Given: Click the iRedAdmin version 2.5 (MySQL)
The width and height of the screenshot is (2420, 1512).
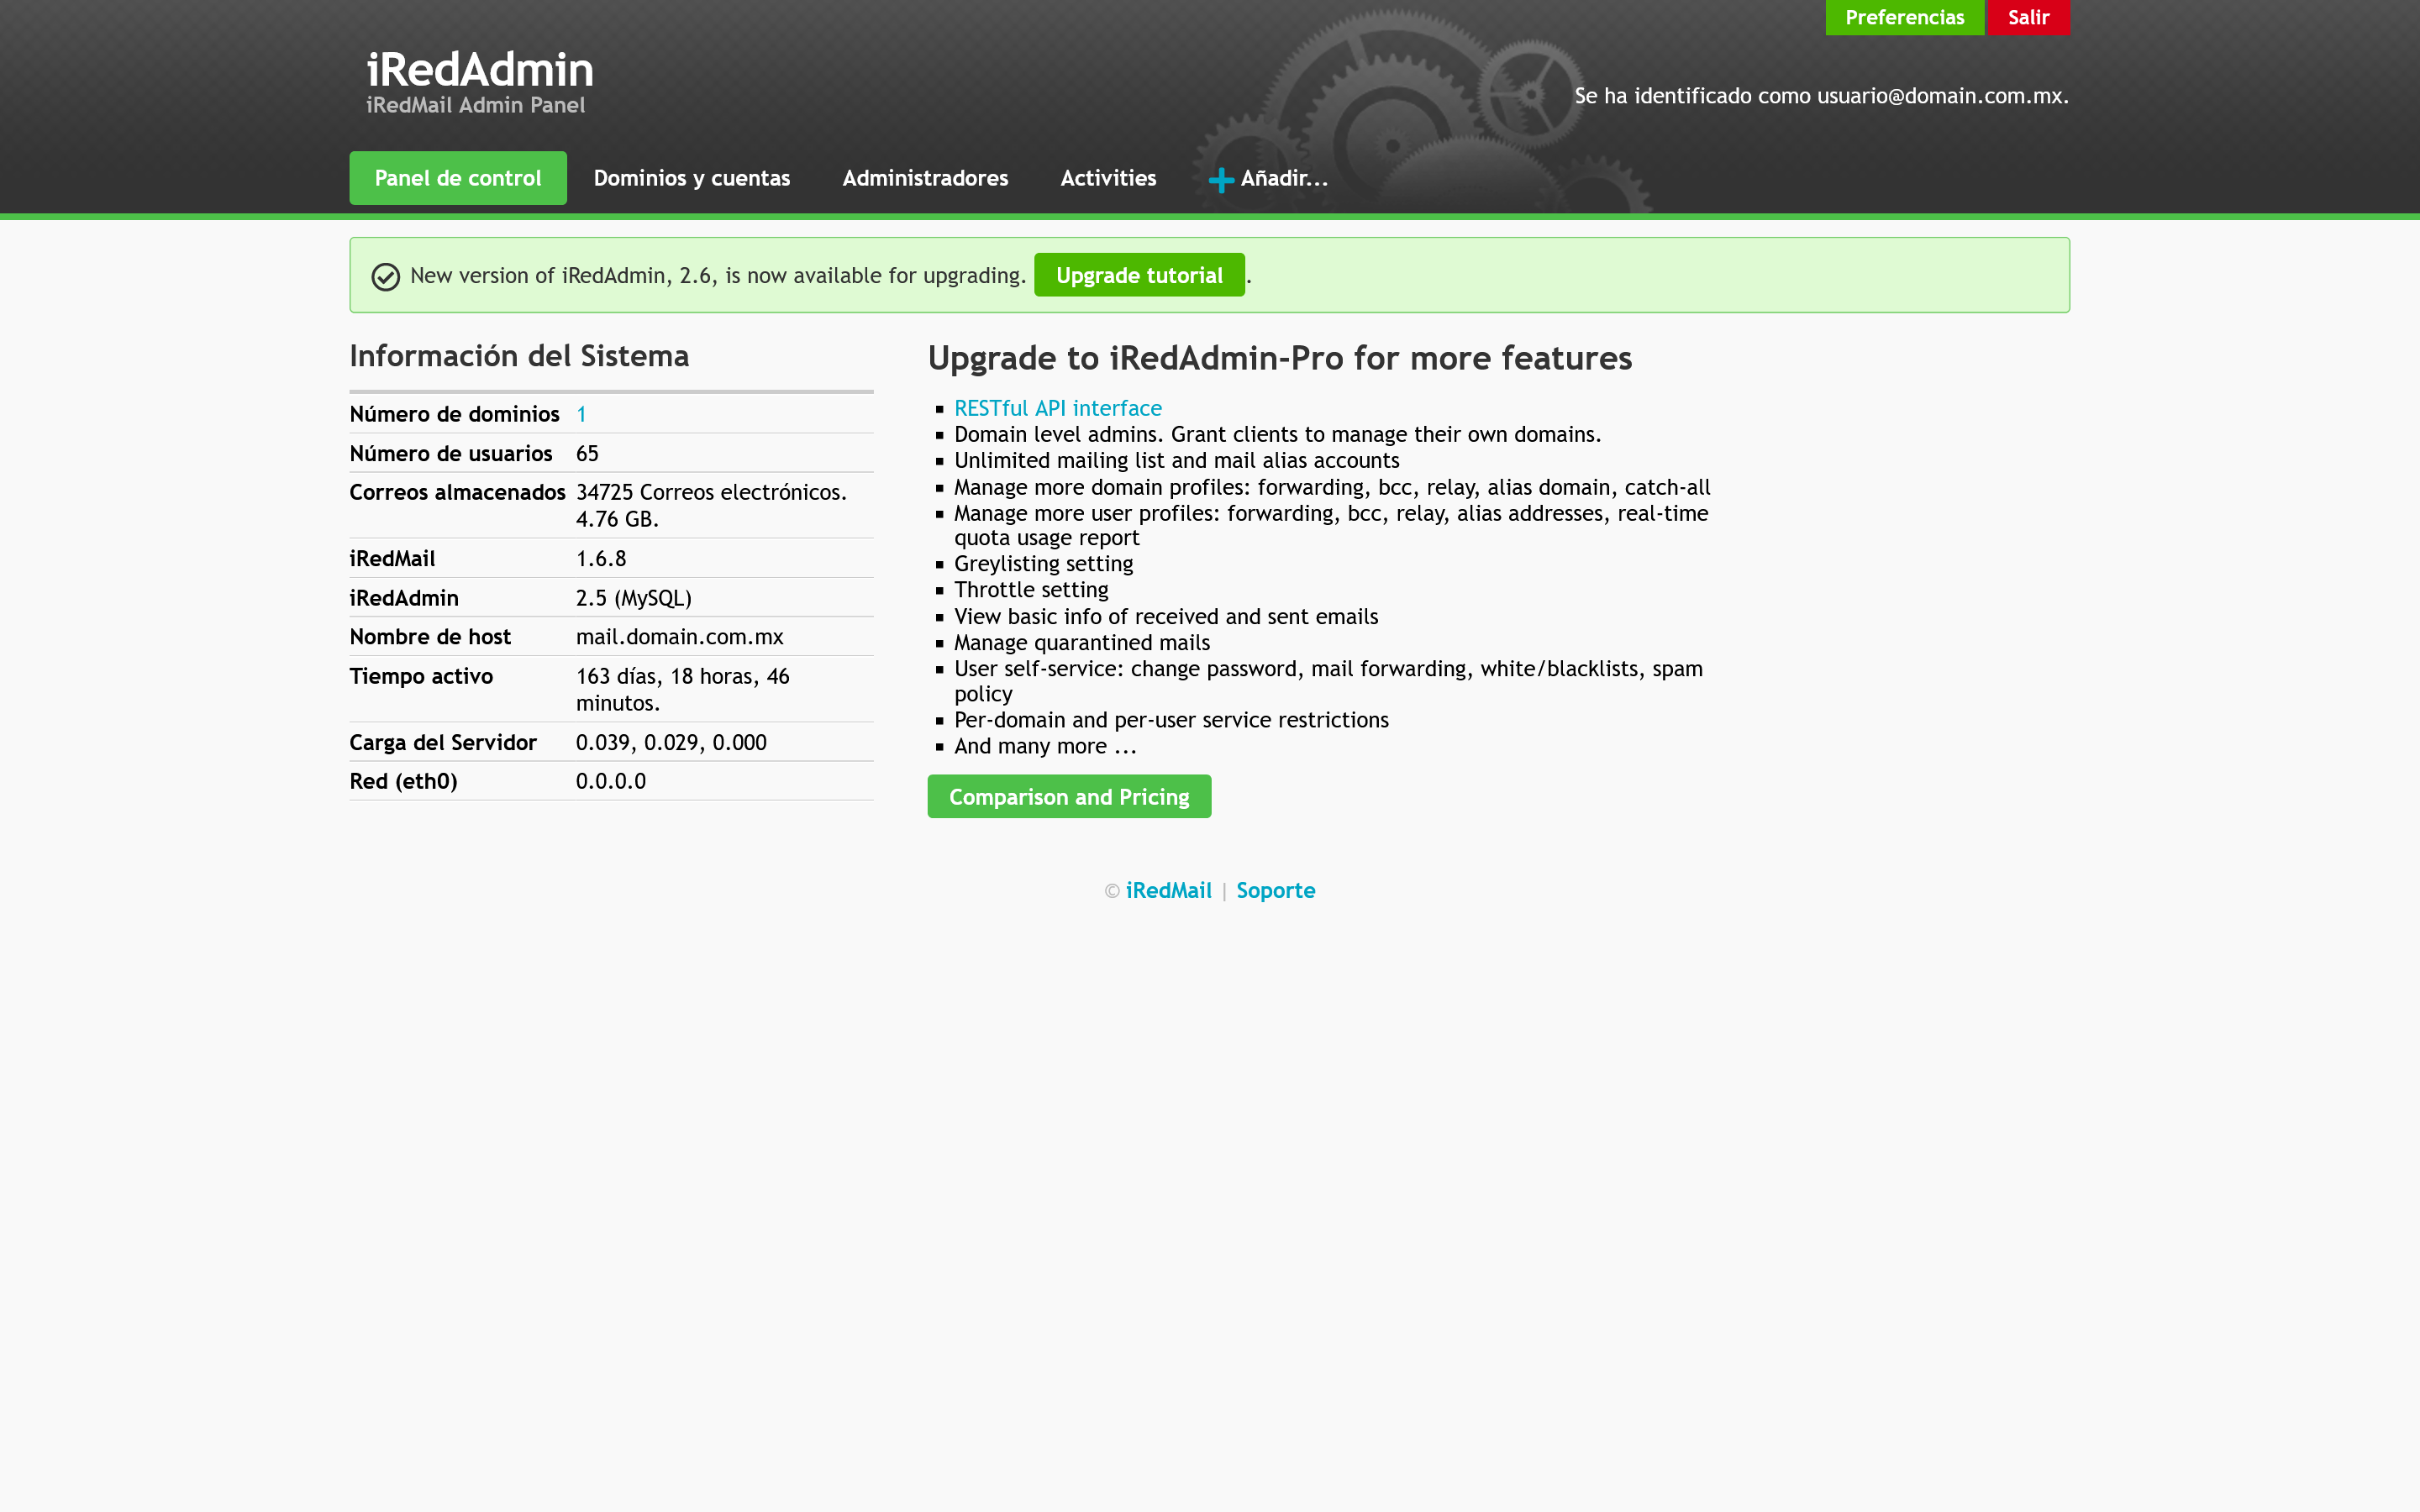Looking at the screenshot, I should point(634,598).
